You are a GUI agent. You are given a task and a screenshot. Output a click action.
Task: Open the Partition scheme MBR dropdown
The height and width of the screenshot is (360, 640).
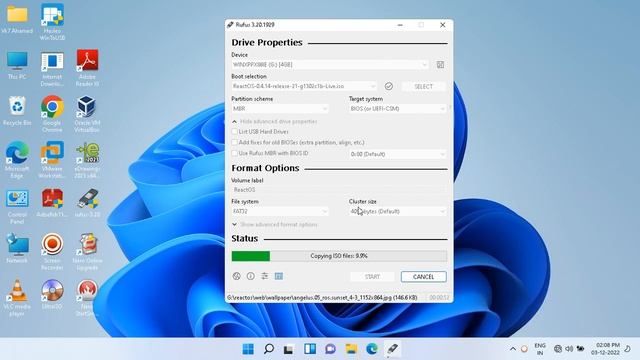[x=280, y=109]
